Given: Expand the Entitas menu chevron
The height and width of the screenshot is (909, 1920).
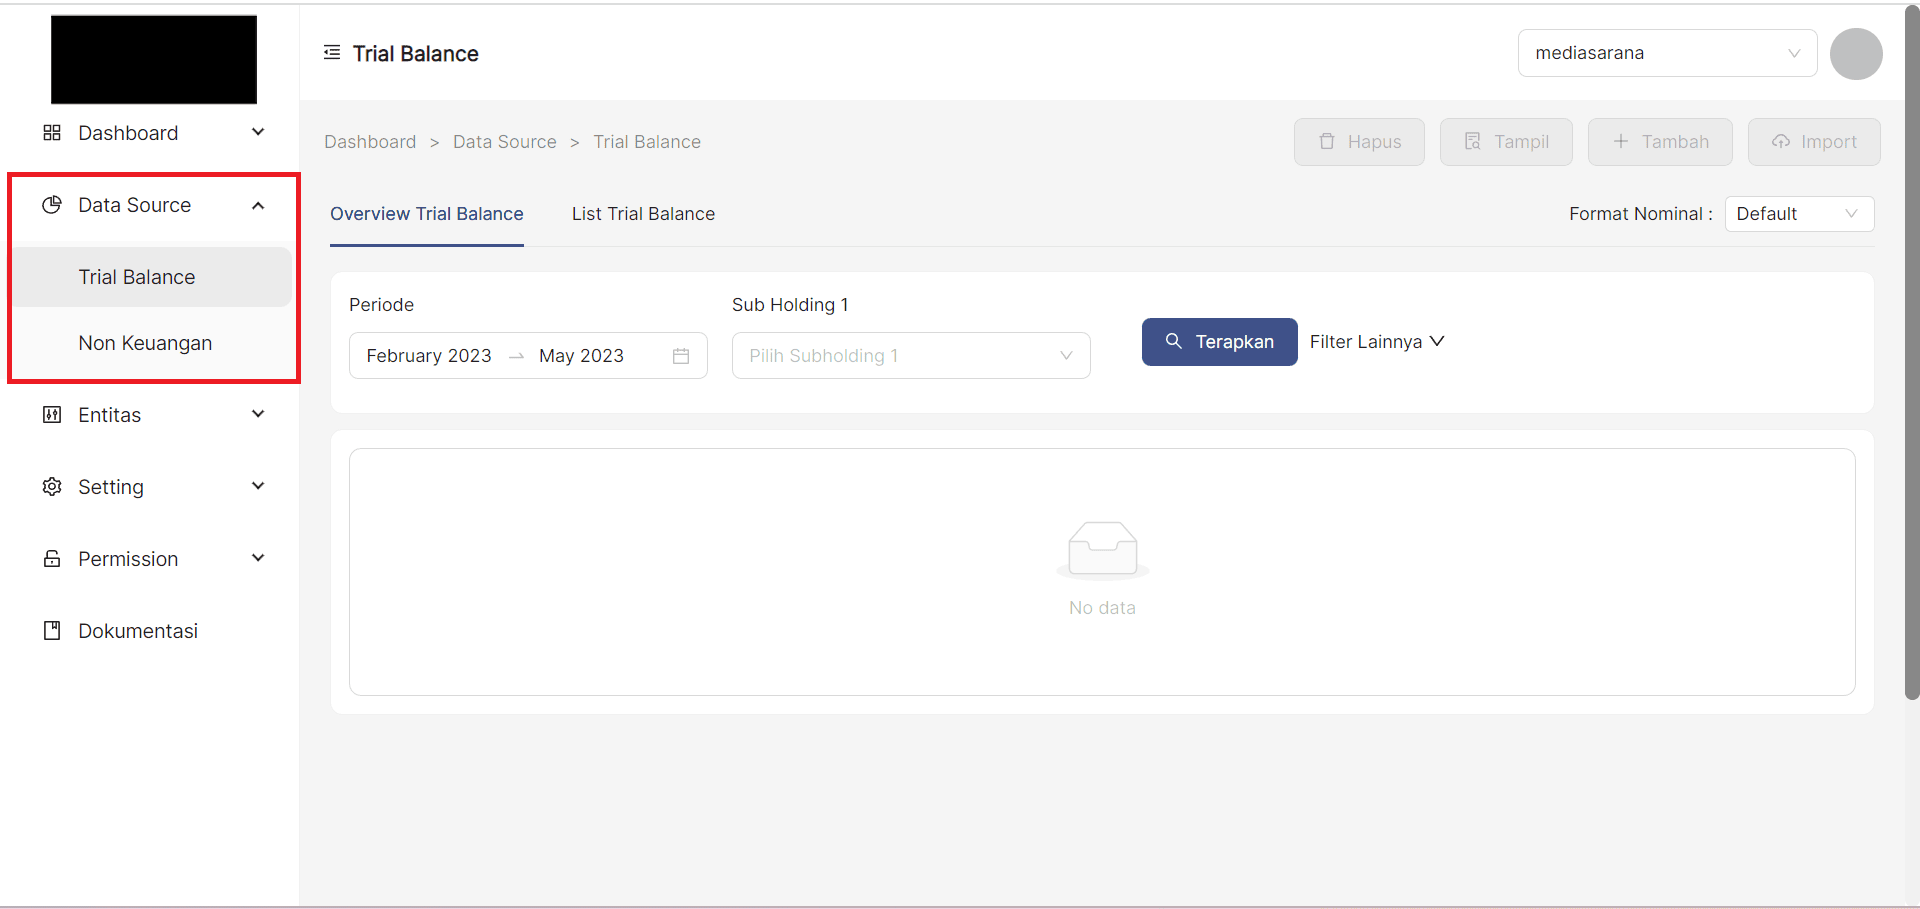Looking at the screenshot, I should (258, 414).
